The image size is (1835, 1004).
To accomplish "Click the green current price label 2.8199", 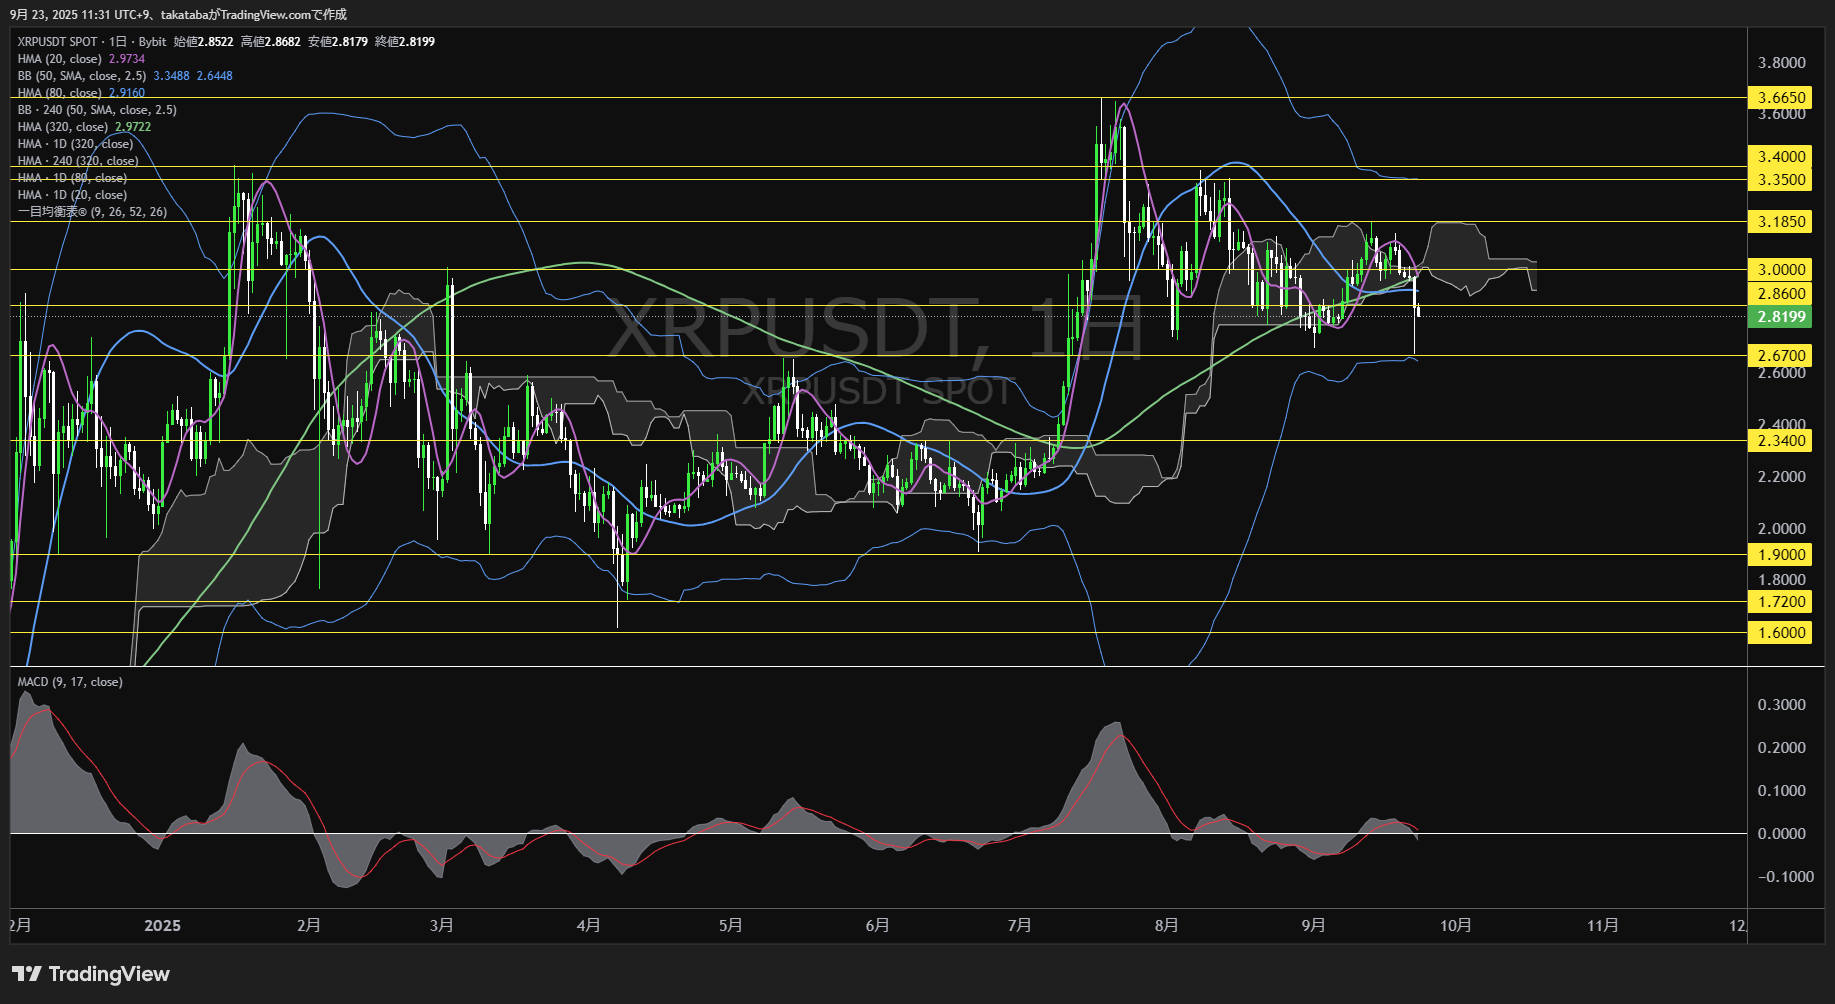I will (x=1782, y=317).
